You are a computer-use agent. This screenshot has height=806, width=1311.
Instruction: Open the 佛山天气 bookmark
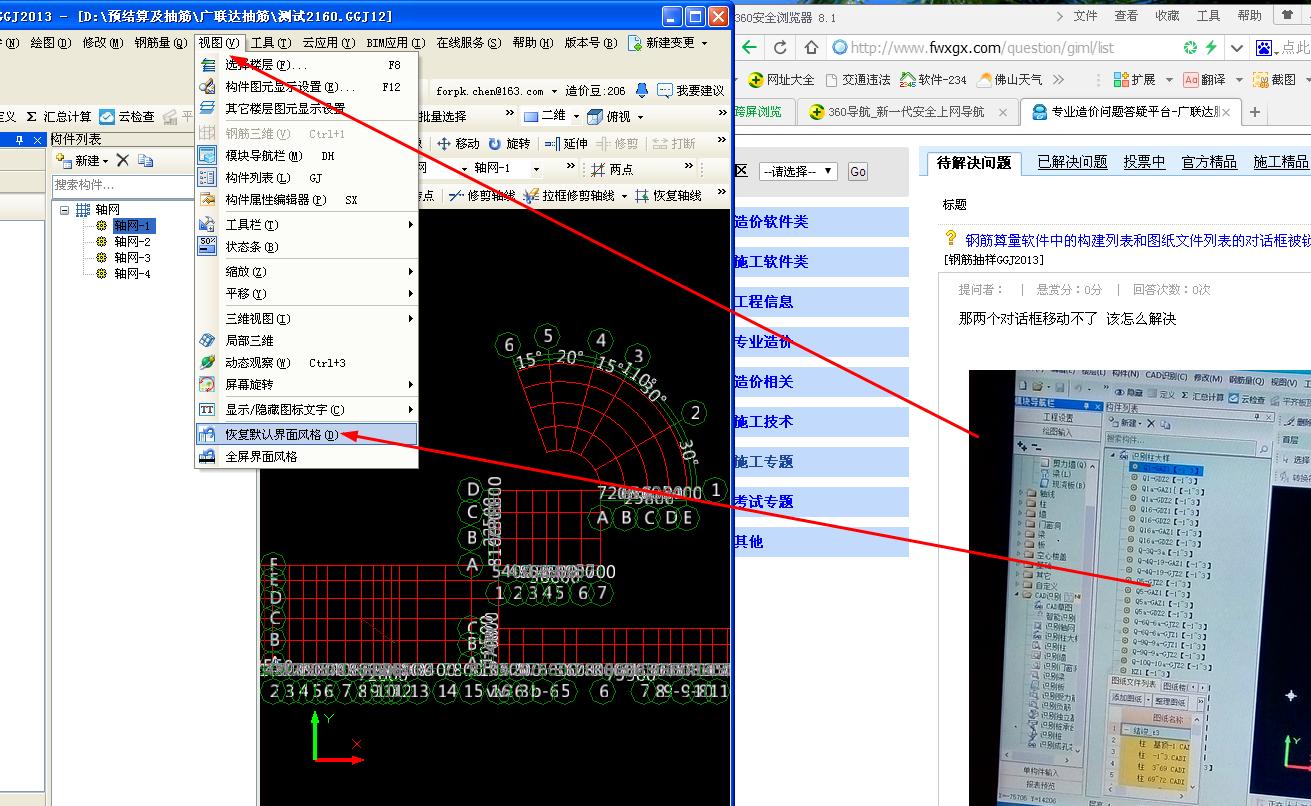(x=1011, y=80)
